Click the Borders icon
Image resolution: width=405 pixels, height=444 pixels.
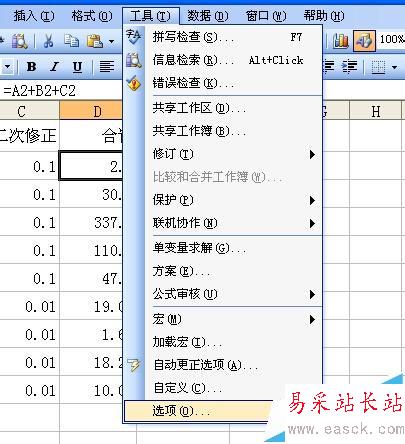[378, 67]
